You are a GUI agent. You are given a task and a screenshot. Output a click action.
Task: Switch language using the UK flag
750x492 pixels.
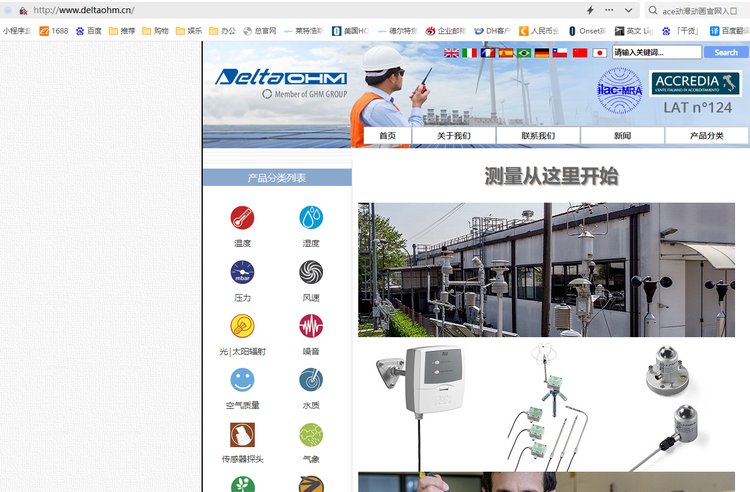pos(451,53)
